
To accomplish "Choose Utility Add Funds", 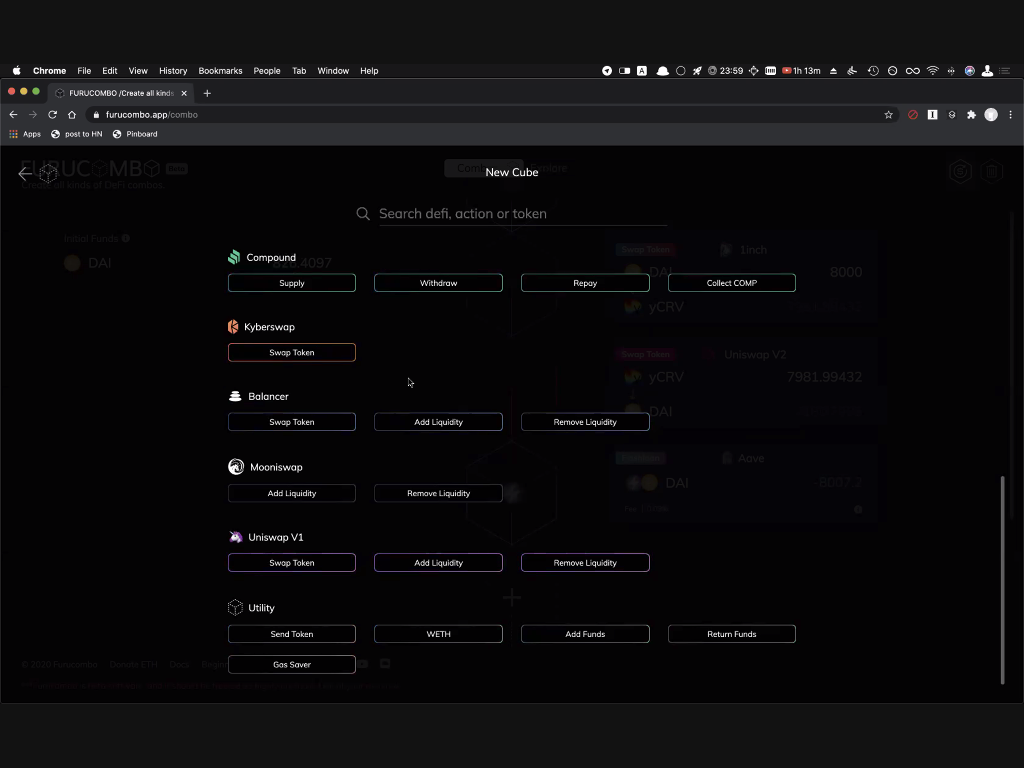I will click(585, 634).
